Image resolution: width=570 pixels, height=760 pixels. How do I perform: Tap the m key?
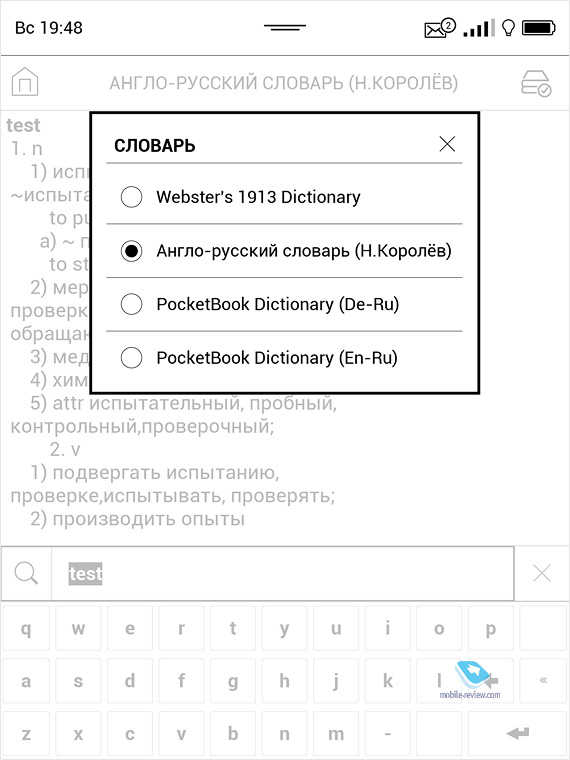pyautogui.click(x=336, y=733)
